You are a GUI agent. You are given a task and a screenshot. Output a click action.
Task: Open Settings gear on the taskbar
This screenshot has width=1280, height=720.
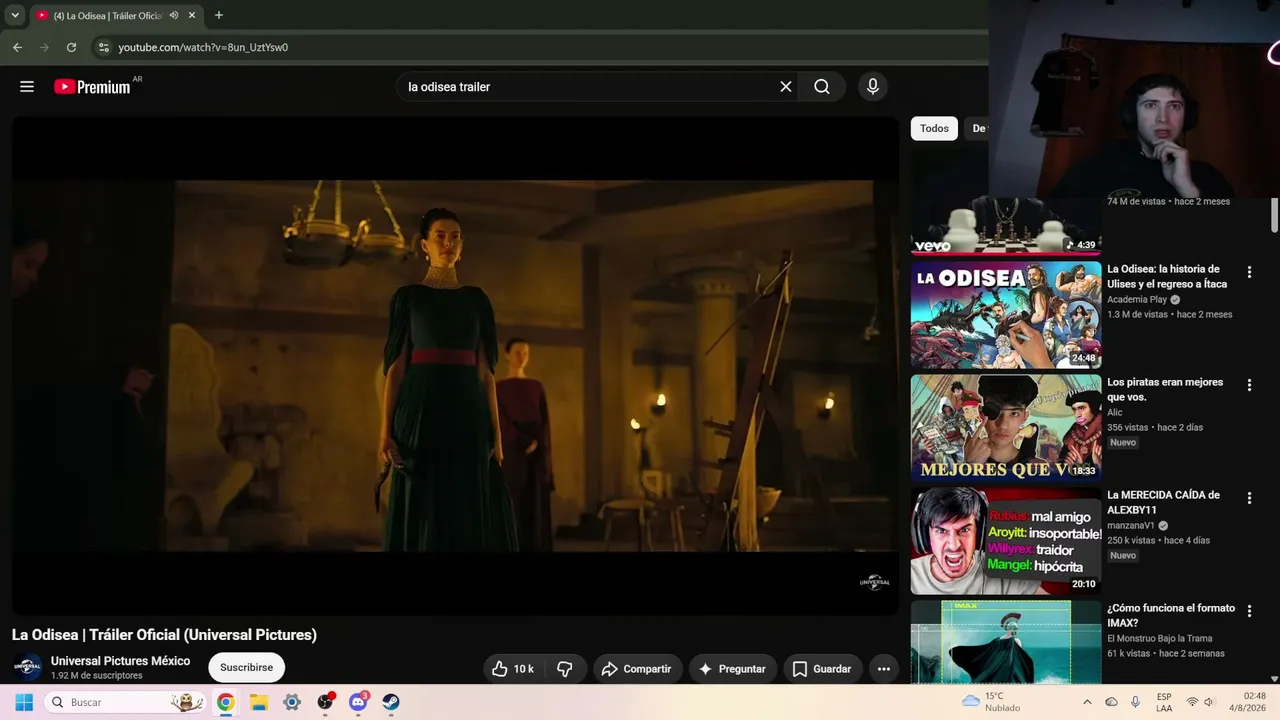[292, 702]
